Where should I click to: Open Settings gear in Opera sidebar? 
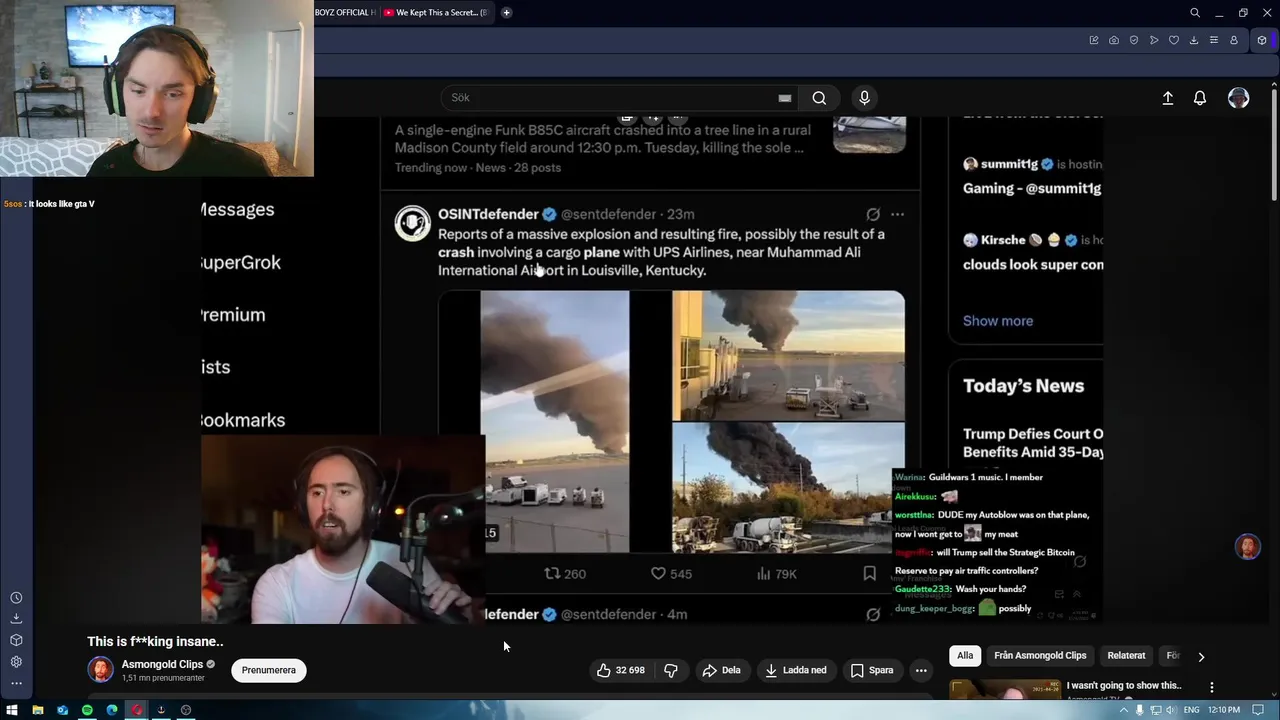tap(16, 662)
